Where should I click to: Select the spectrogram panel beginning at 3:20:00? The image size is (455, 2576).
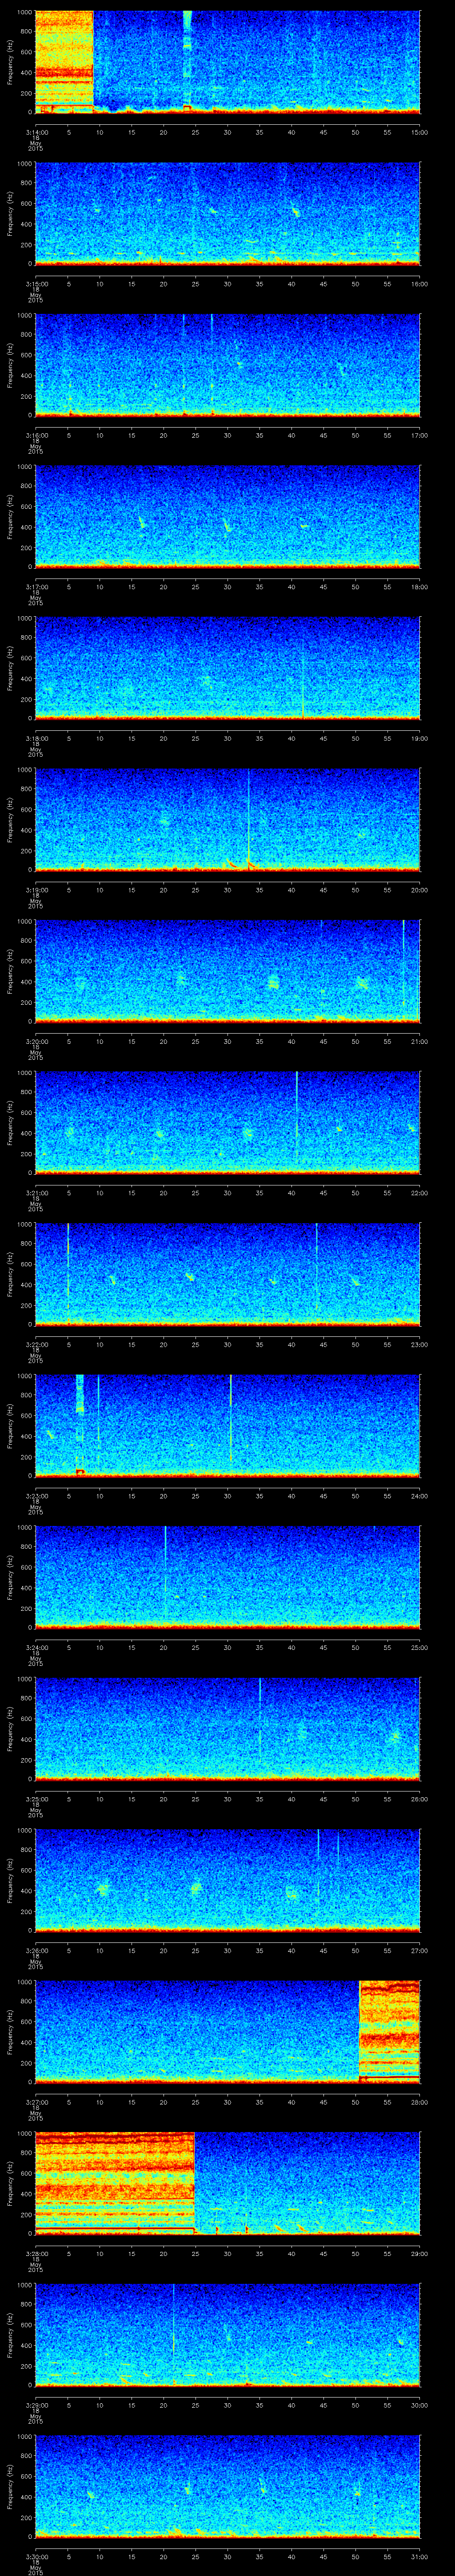click(227, 971)
